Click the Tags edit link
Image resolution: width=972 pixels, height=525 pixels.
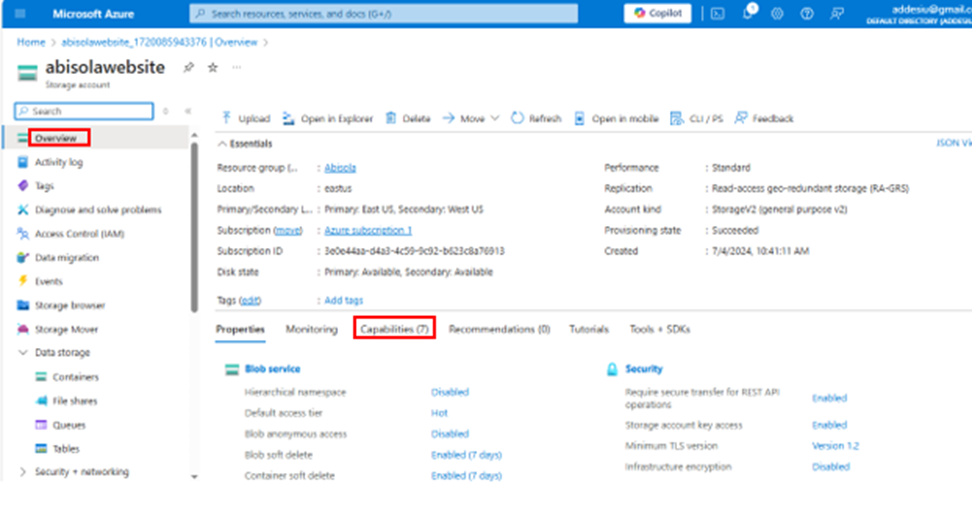pyautogui.click(x=250, y=300)
